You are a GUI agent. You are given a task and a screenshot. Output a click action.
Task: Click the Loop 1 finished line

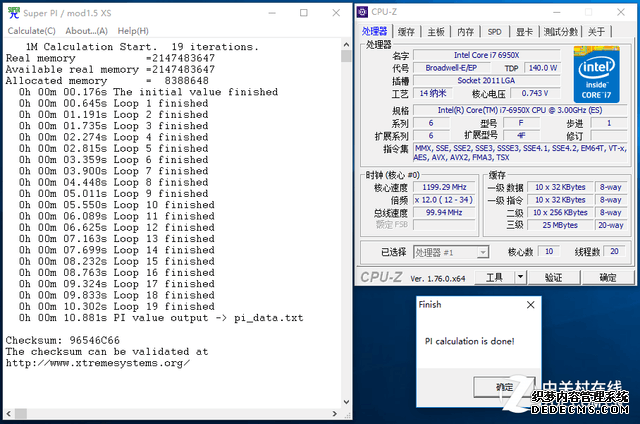(113, 103)
